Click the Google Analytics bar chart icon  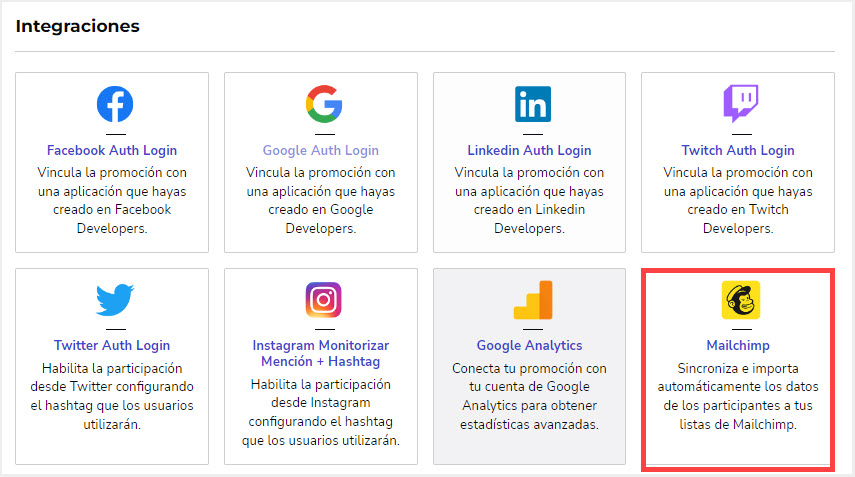tap(533, 299)
